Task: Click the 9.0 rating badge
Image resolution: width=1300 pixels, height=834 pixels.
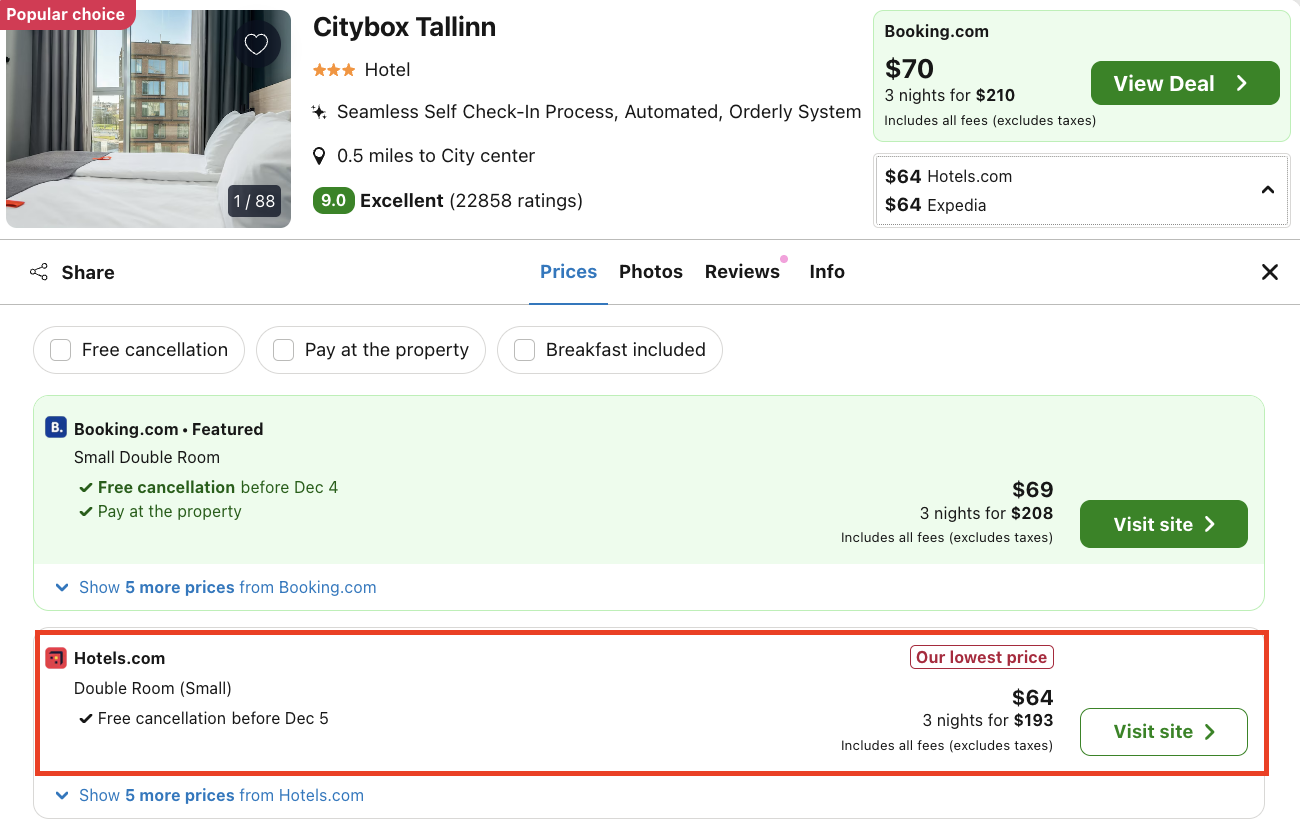Action: 333,201
